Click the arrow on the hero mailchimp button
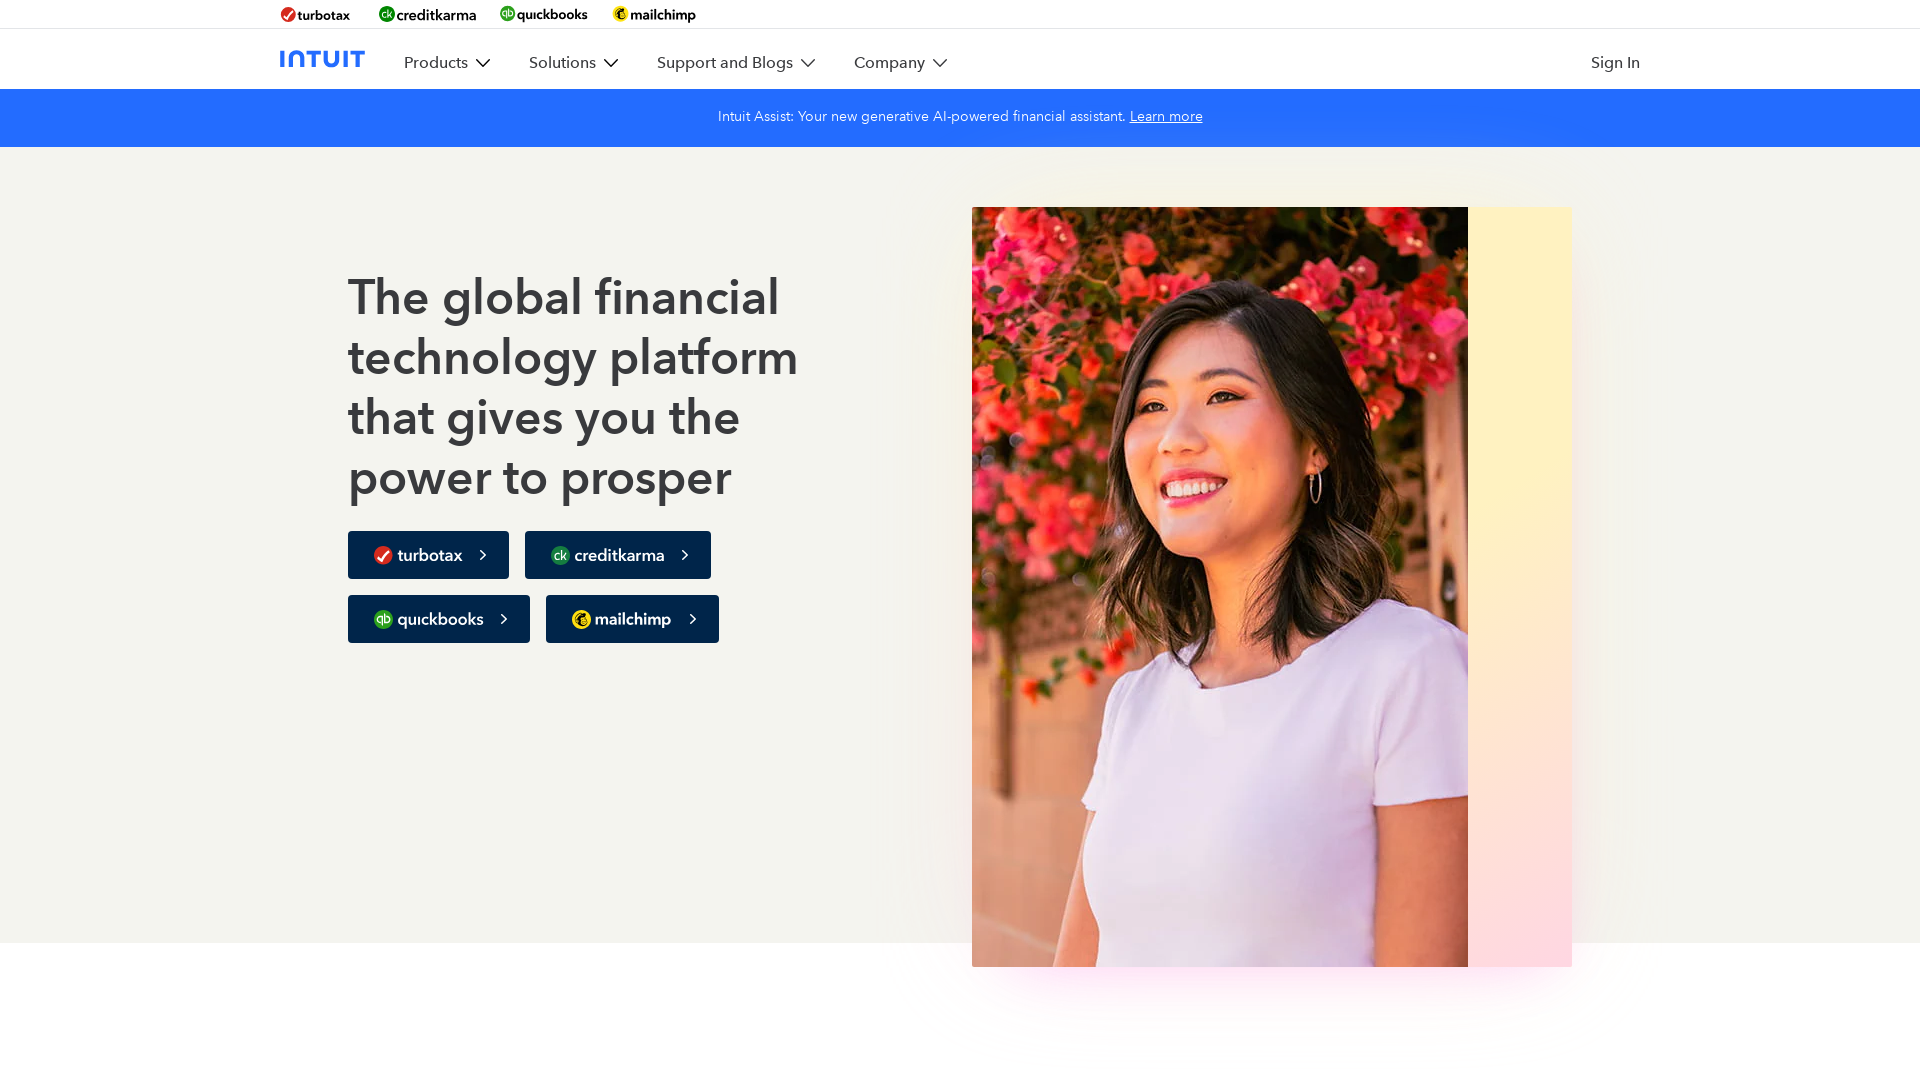1920x1080 pixels. point(693,619)
